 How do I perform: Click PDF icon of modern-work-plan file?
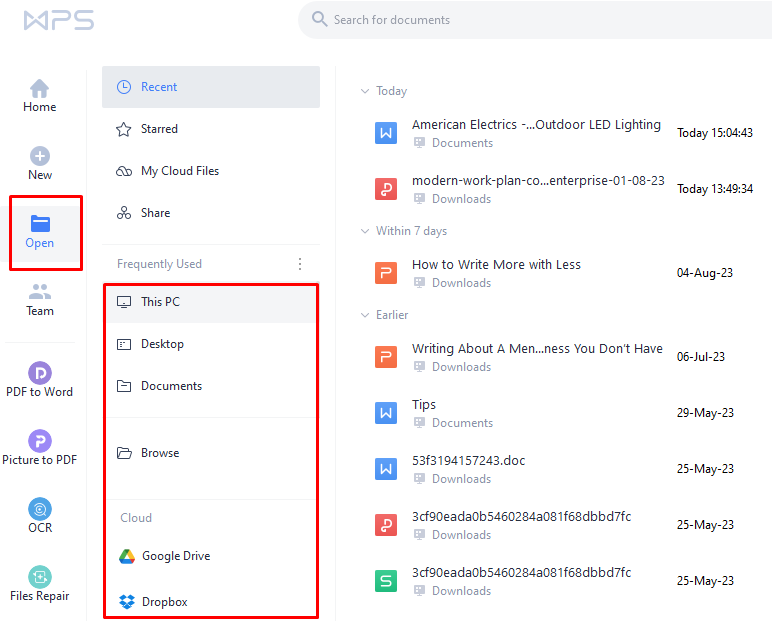pyautogui.click(x=386, y=189)
